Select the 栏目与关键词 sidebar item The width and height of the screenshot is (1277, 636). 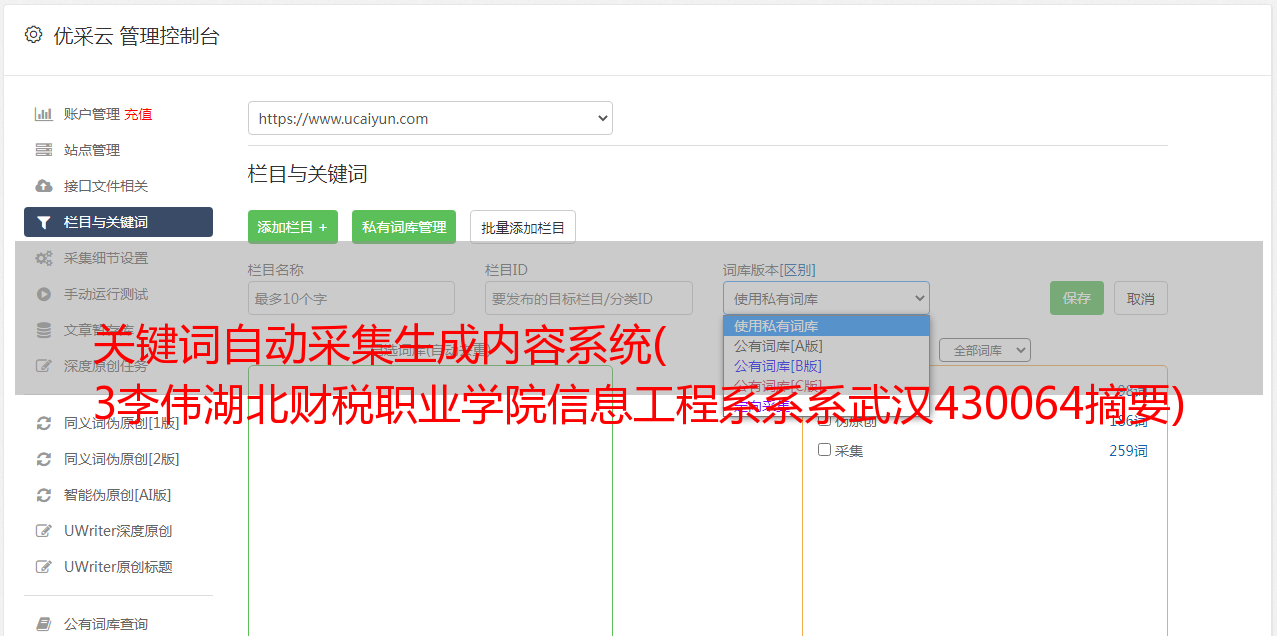118,222
